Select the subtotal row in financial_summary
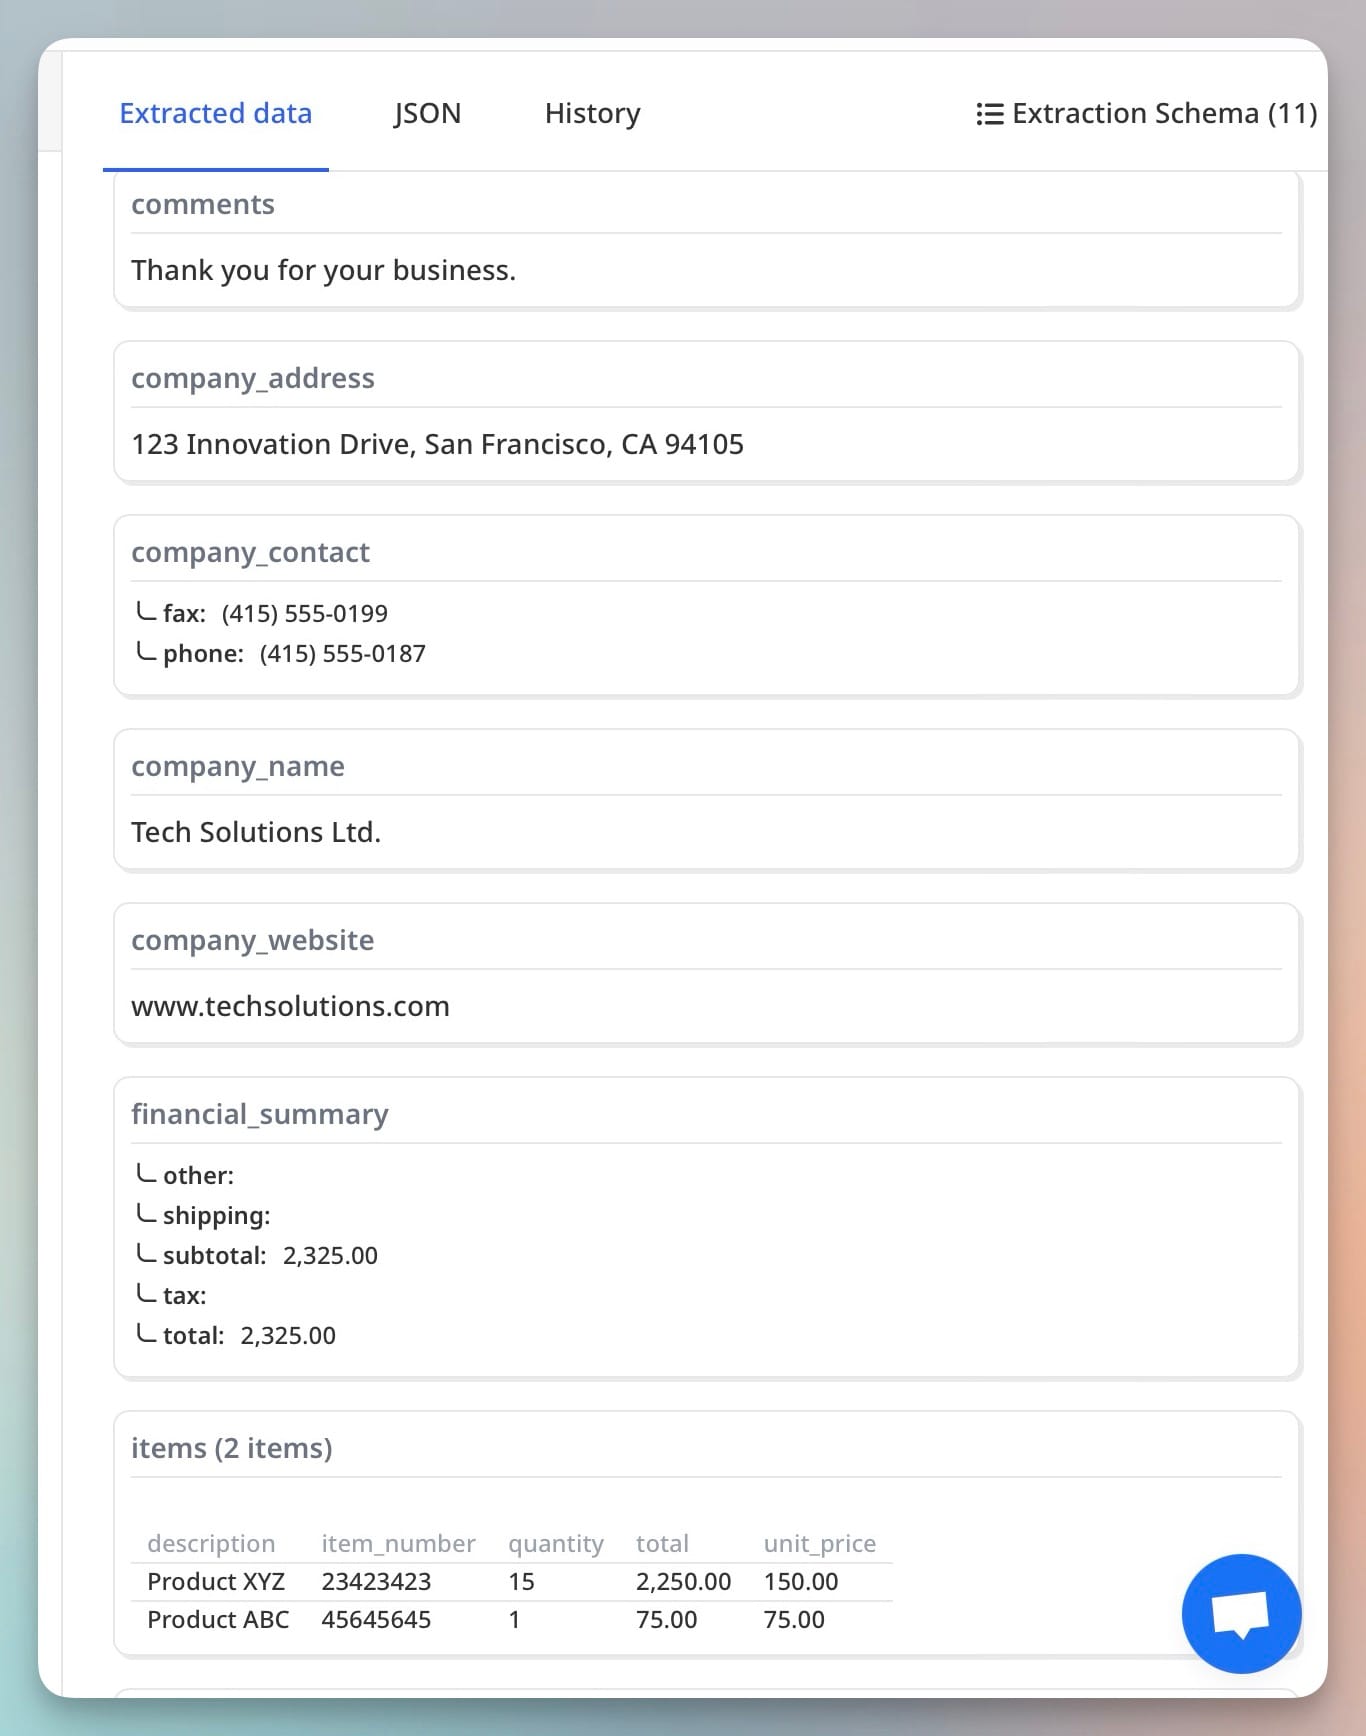 (x=270, y=1255)
